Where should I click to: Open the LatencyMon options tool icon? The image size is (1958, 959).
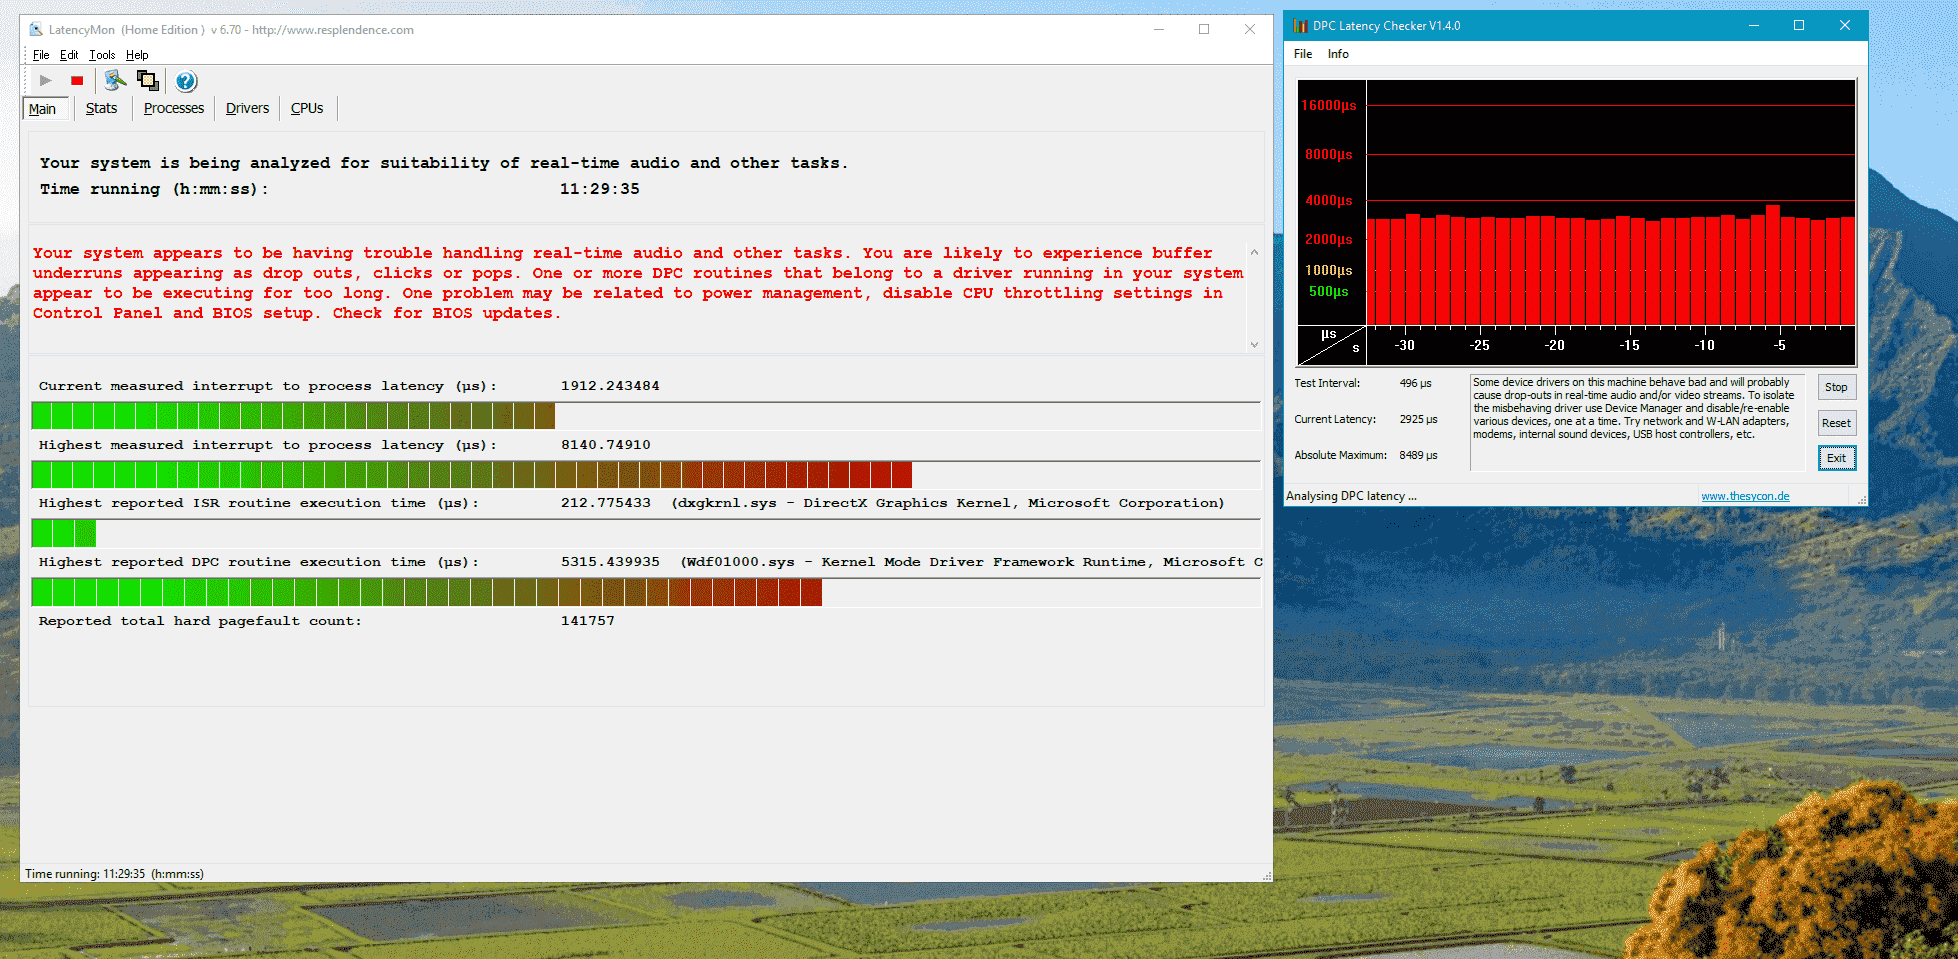click(115, 81)
